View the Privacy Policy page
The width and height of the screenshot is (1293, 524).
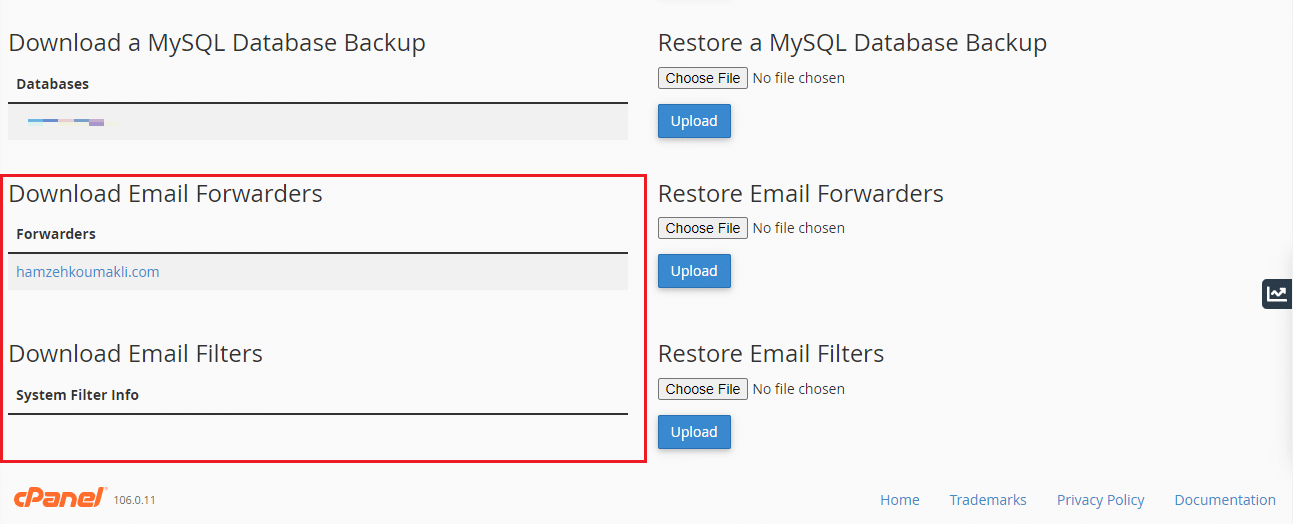1100,500
